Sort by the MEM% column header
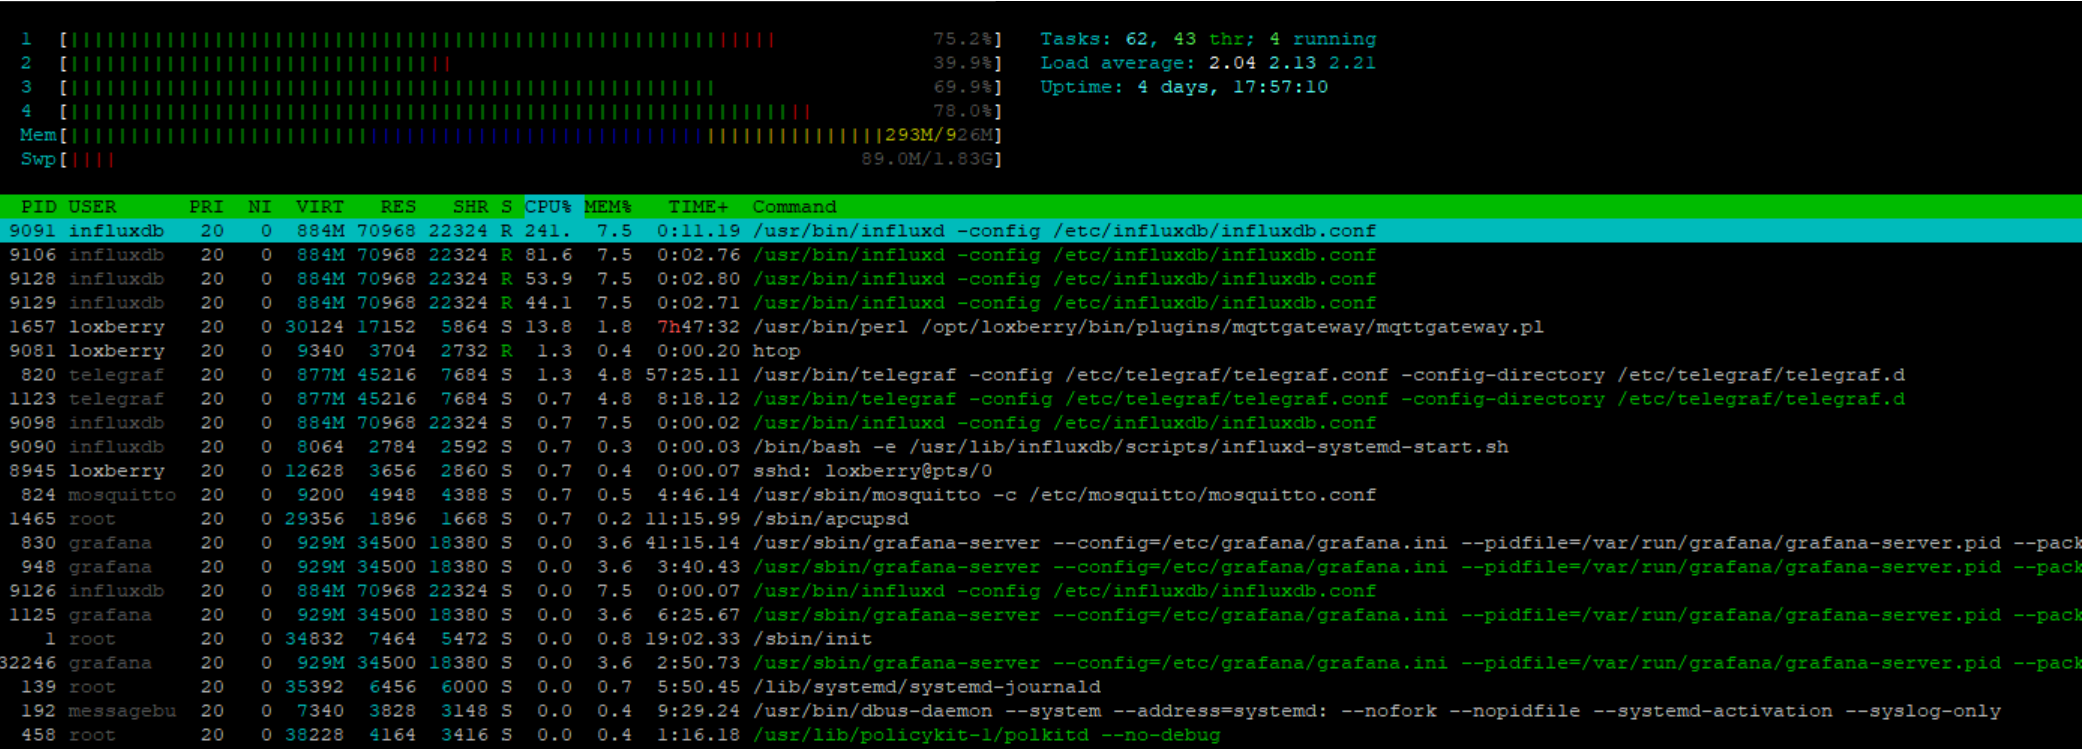 [x=608, y=207]
